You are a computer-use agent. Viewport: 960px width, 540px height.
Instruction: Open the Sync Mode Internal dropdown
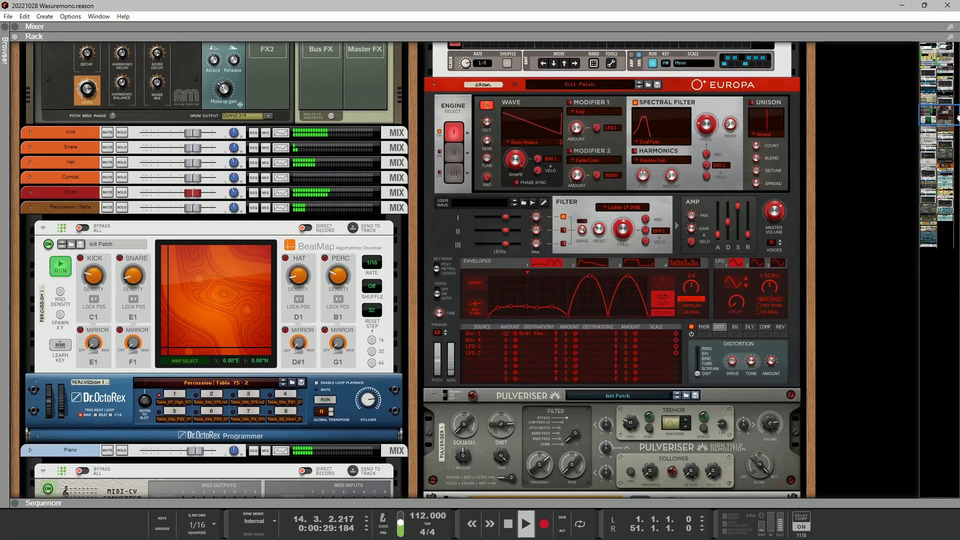click(260, 521)
